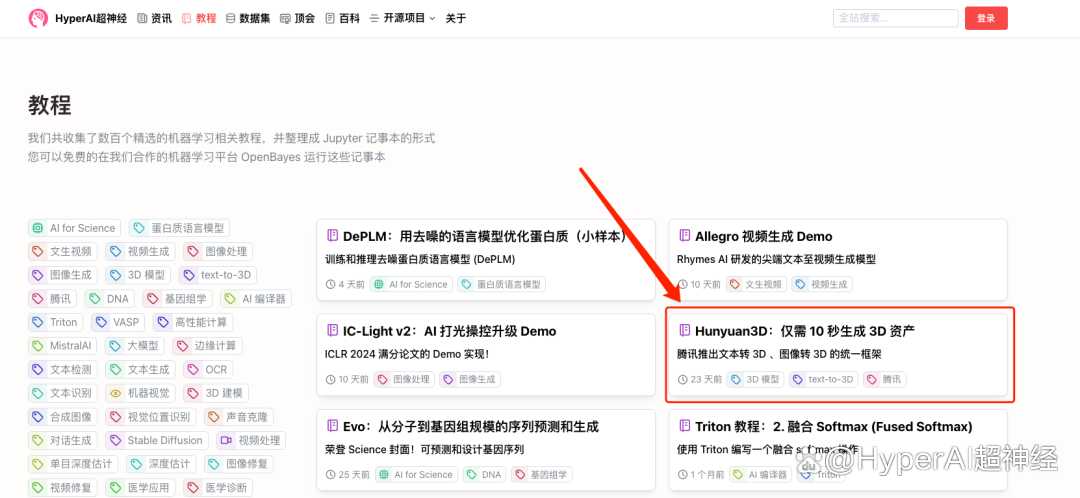1080x498 pixels.
Task: Click 腾讯 tag in Hunyuan3D card
Action: point(885,379)
